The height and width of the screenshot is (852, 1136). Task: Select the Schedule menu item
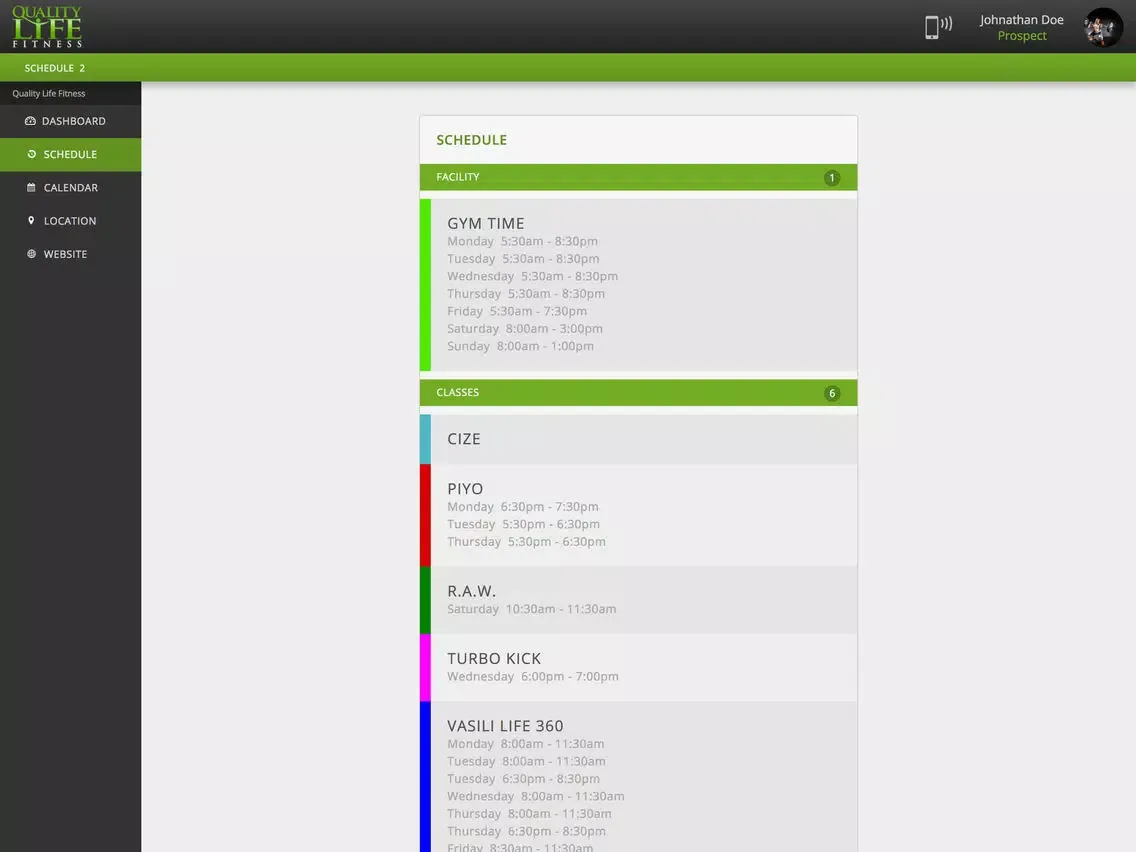coord(70,154)
